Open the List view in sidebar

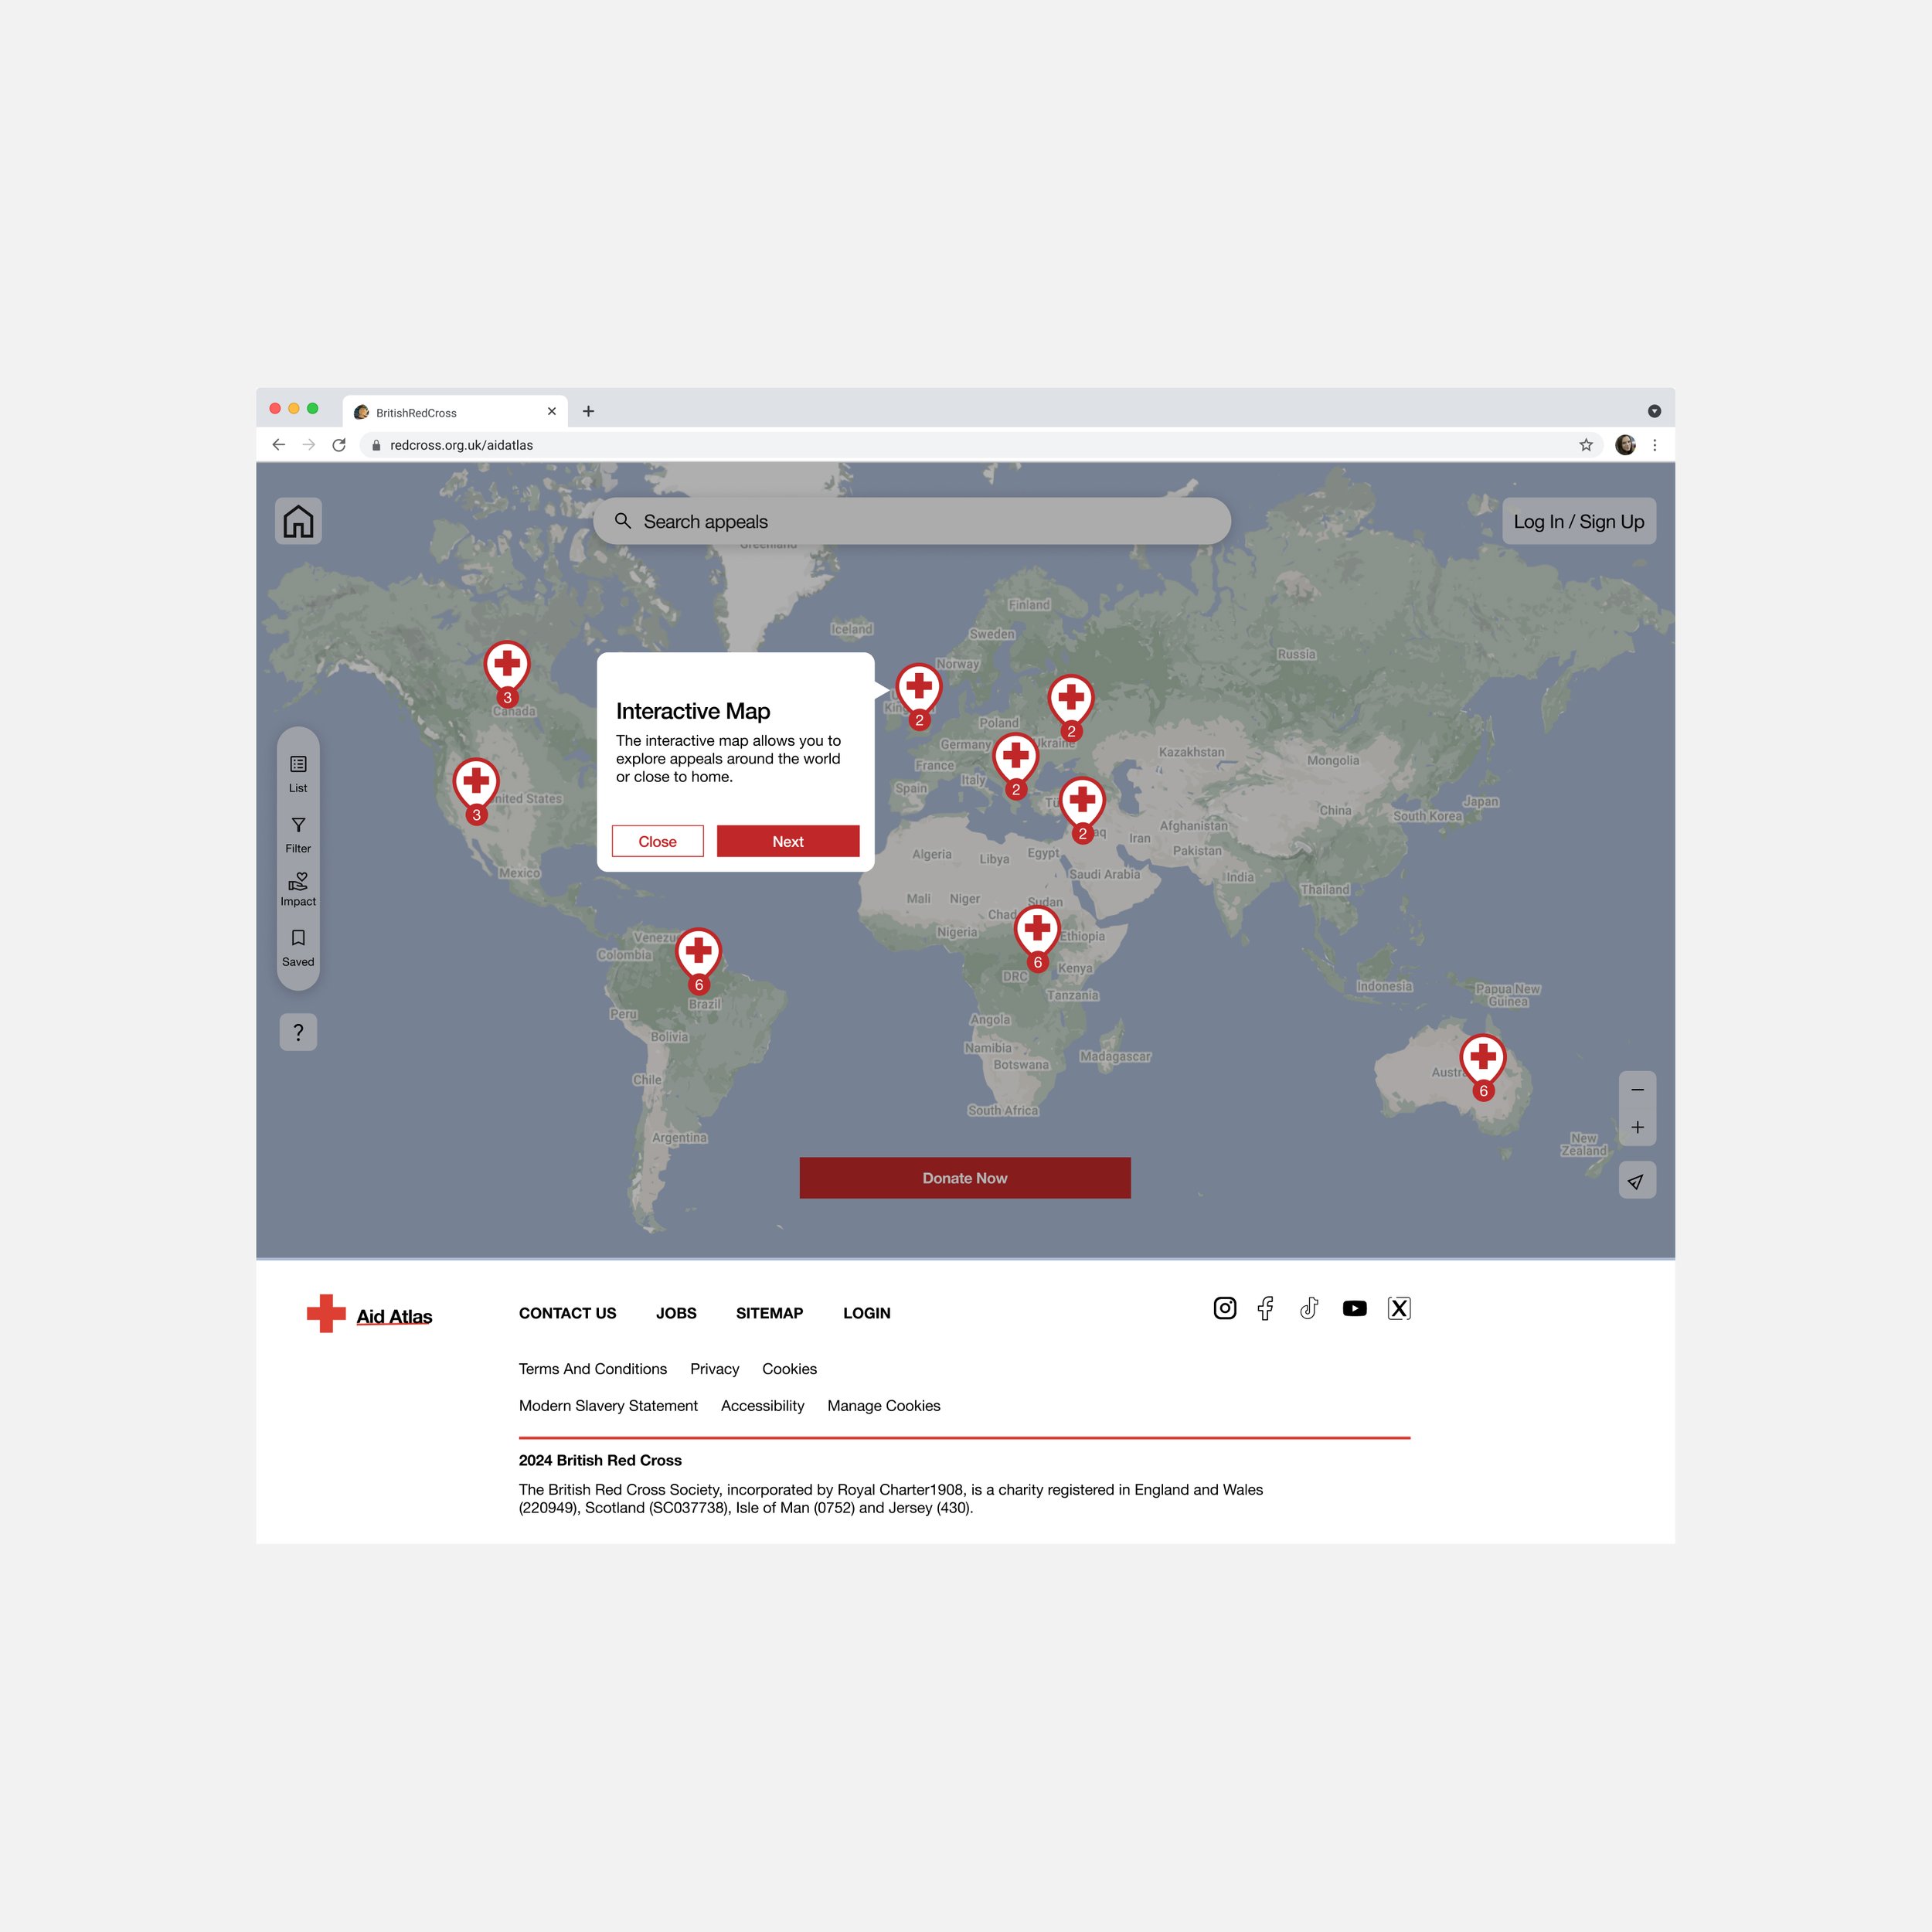298,773
